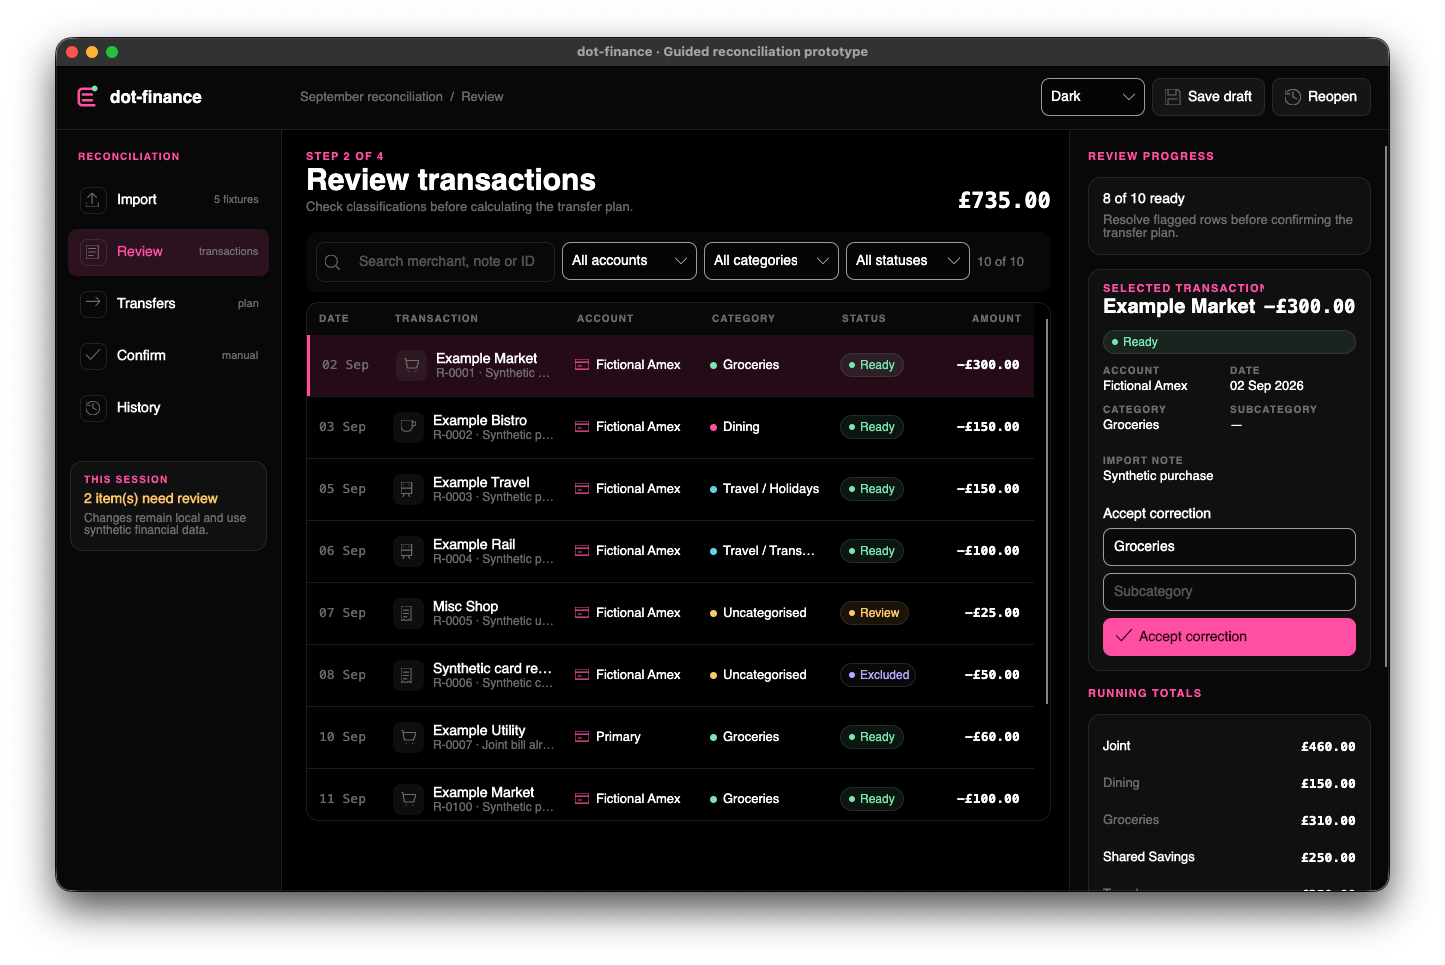Click the receipt icon for Synthetic card row

click(x=408, y=675)
